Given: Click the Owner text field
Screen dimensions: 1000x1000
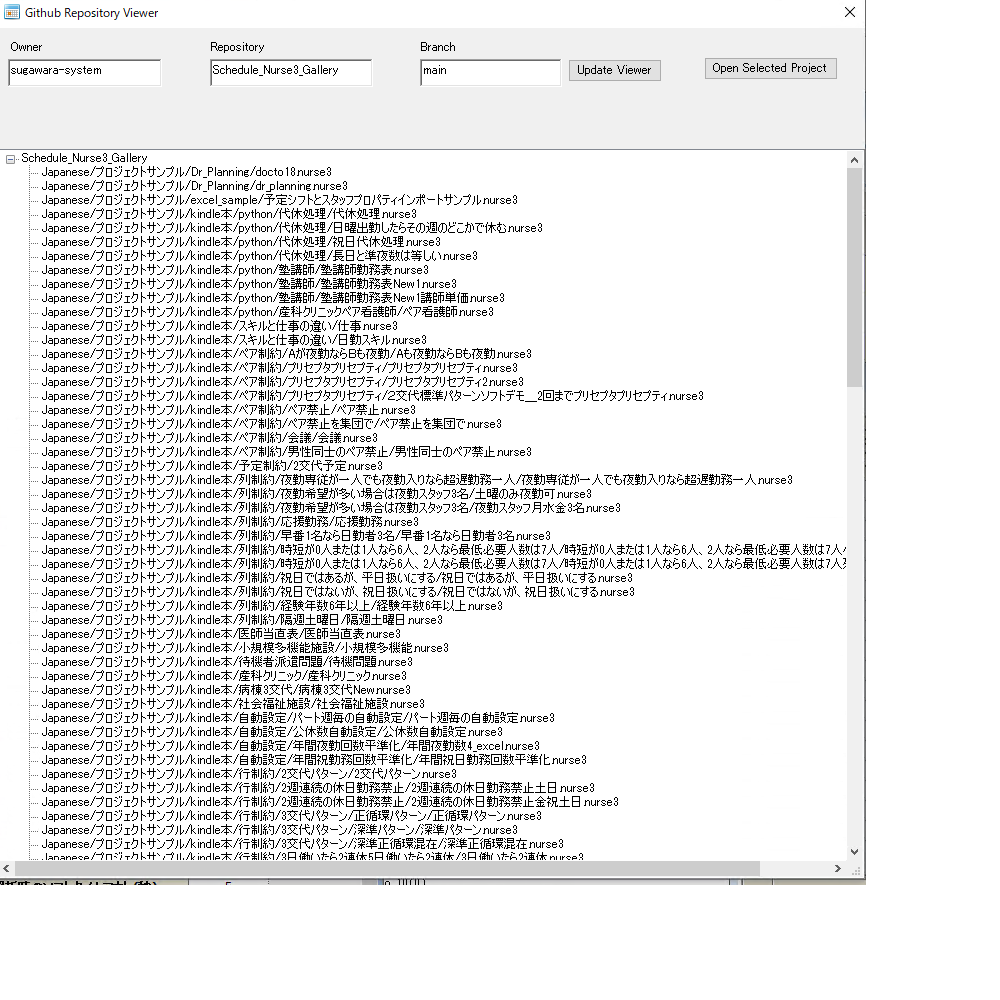Looking at the screenshot, I should 85,72.
